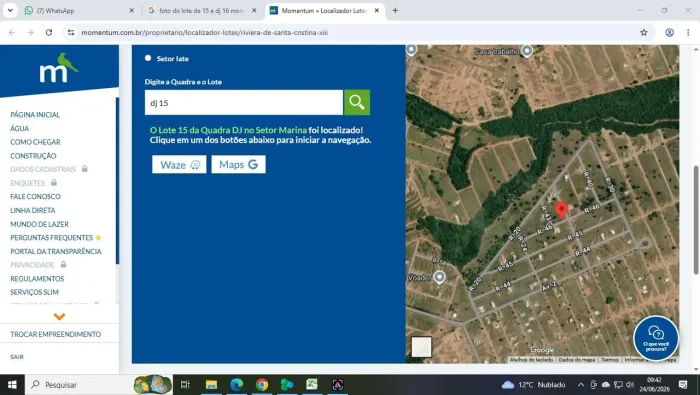Click TROCAR EMPREENDIMENTO link
This screenshot has height=395, width=700.
(56, 334)
